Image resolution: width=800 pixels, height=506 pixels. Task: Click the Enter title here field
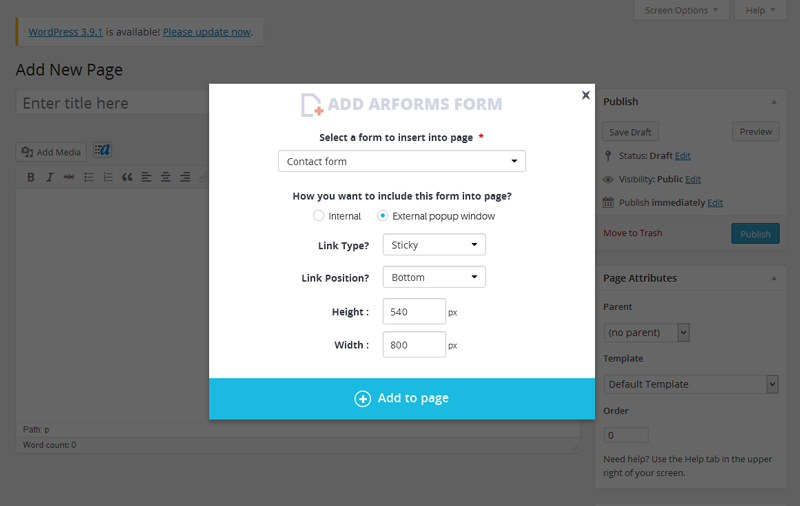(x=112, y=103)
